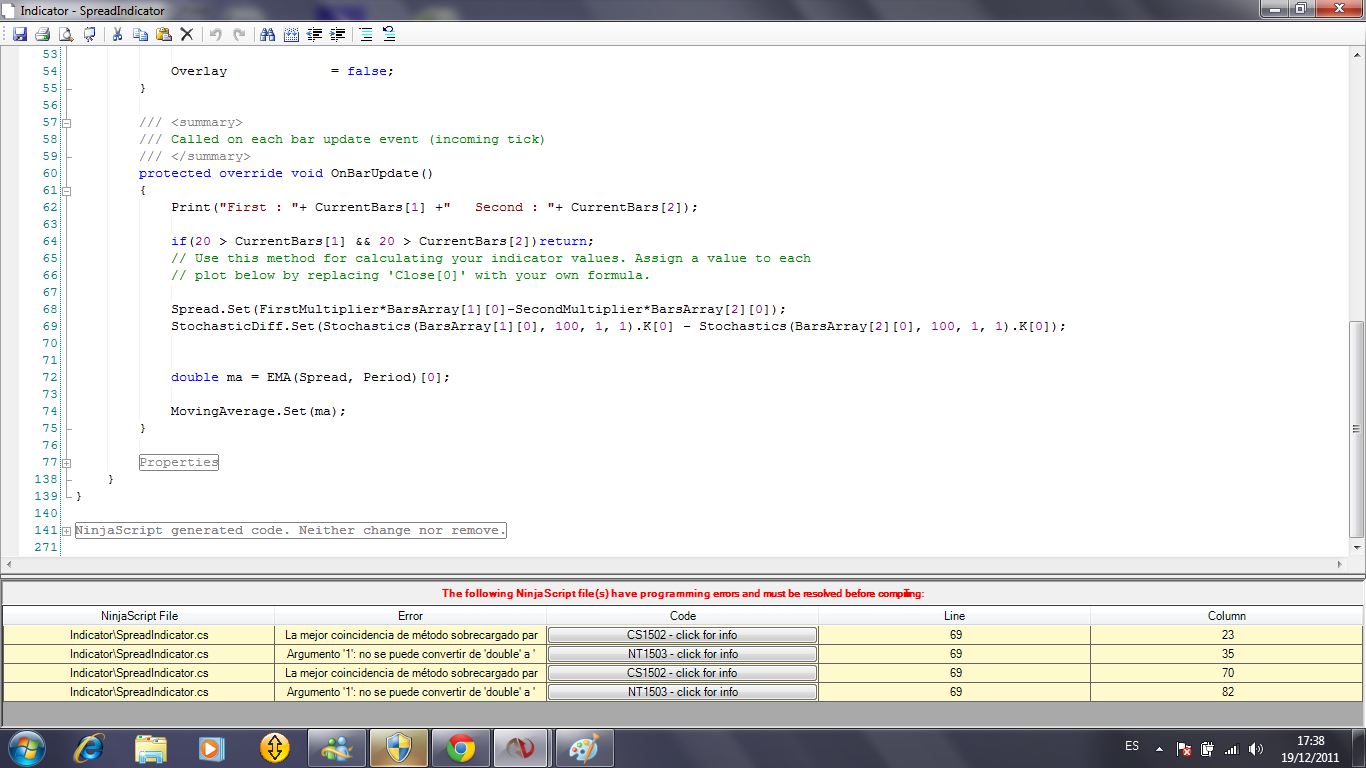Switch to Google Chrome on the taskbar
This screenshot has height=768, width=1366.
click(x=461, y=747)
